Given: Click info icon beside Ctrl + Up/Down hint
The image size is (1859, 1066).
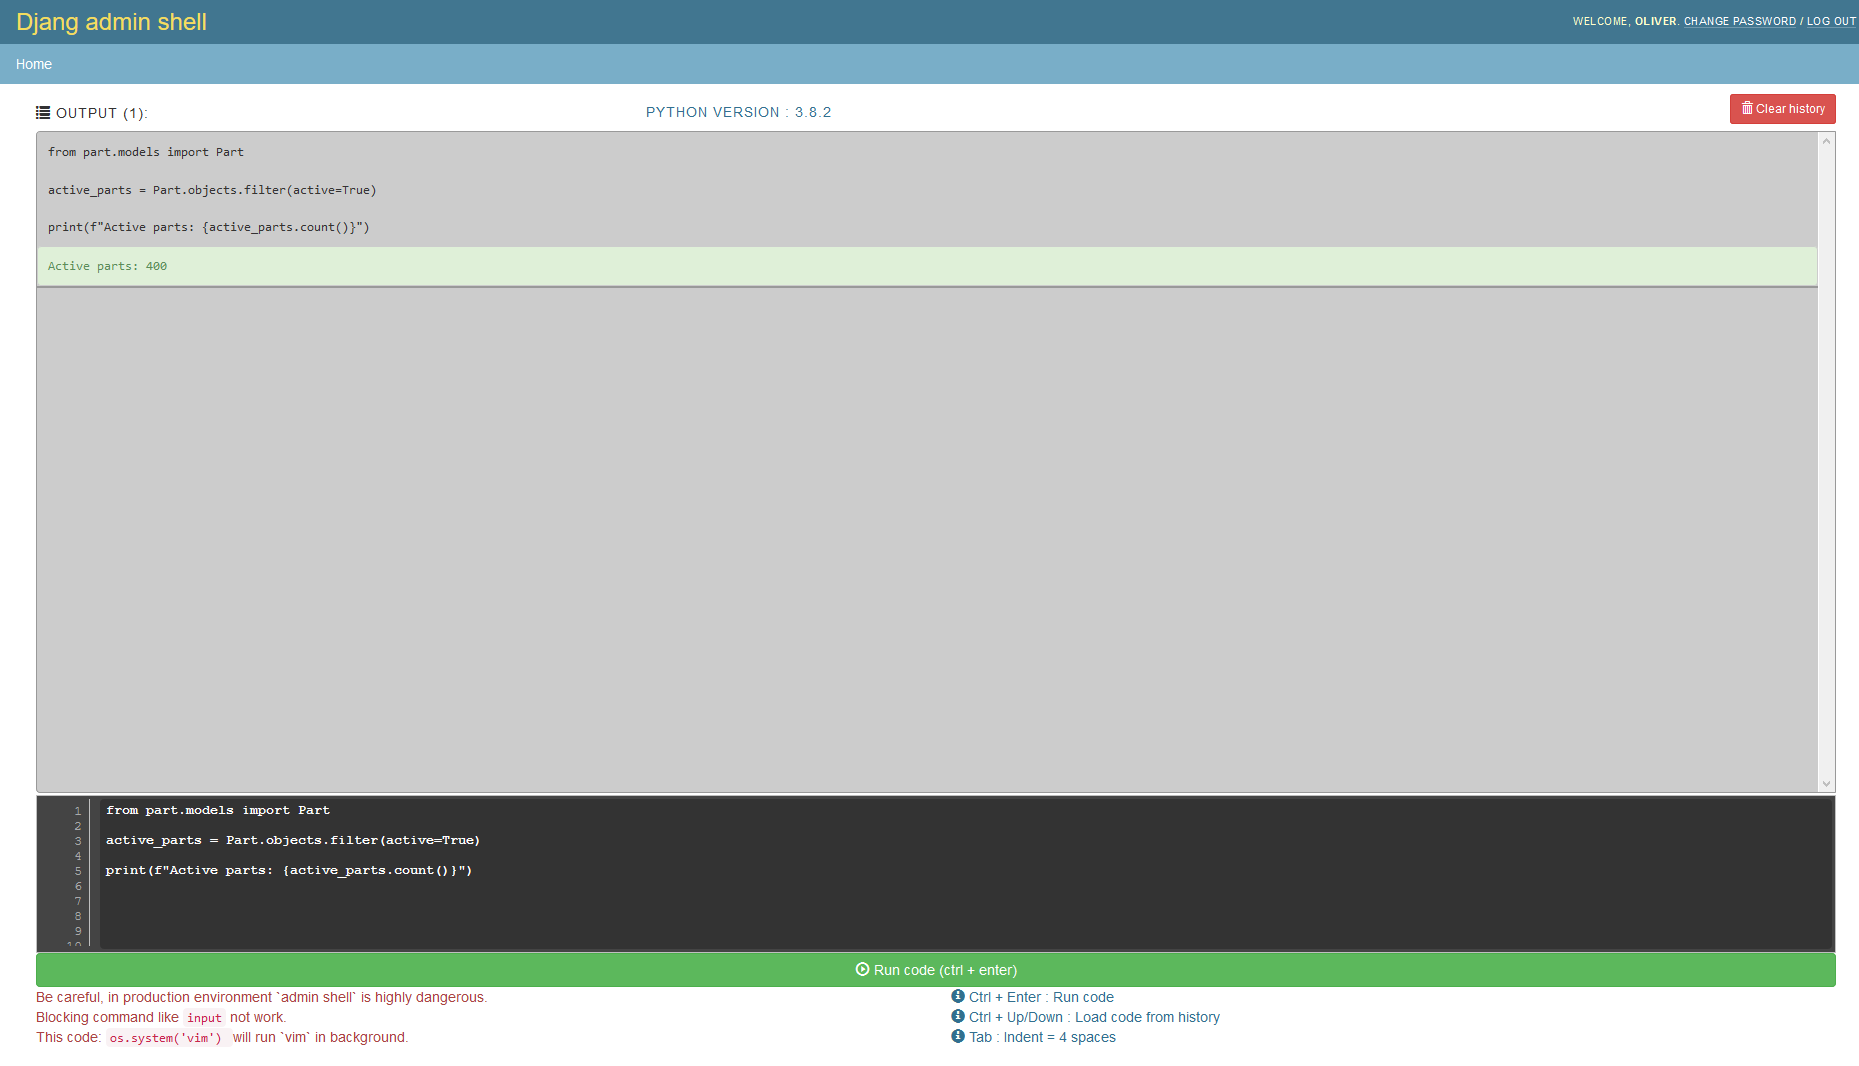Looking at the screenshot, I should click(x=958, y=1016).
